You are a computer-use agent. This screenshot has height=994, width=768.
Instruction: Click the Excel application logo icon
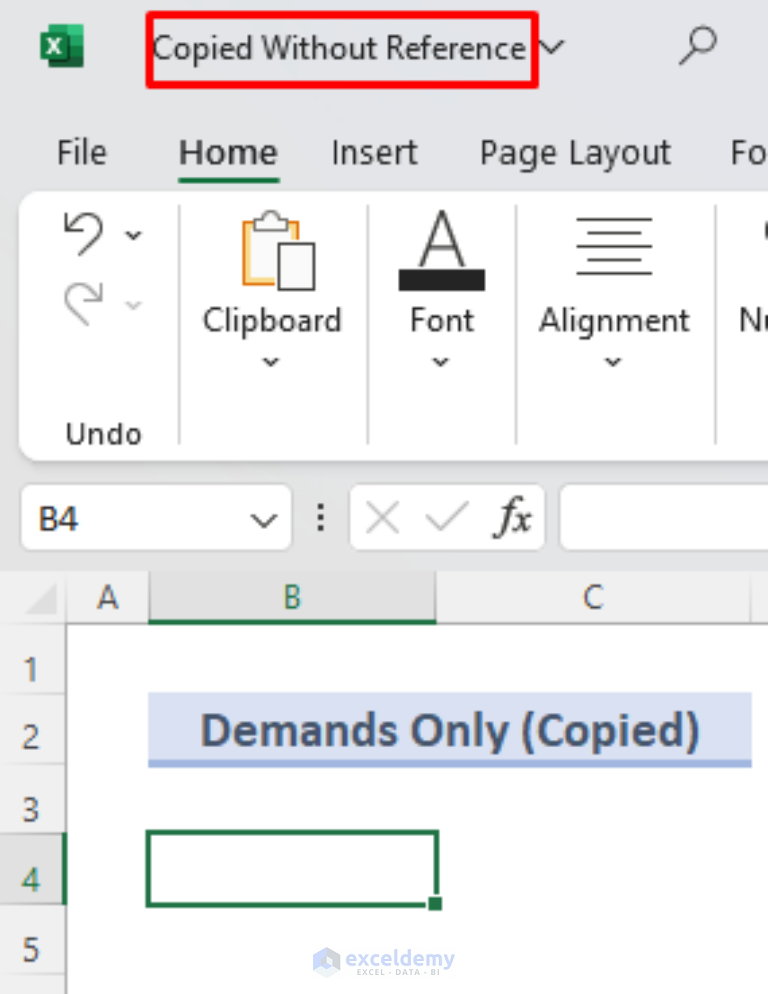(x=62, y=47)
